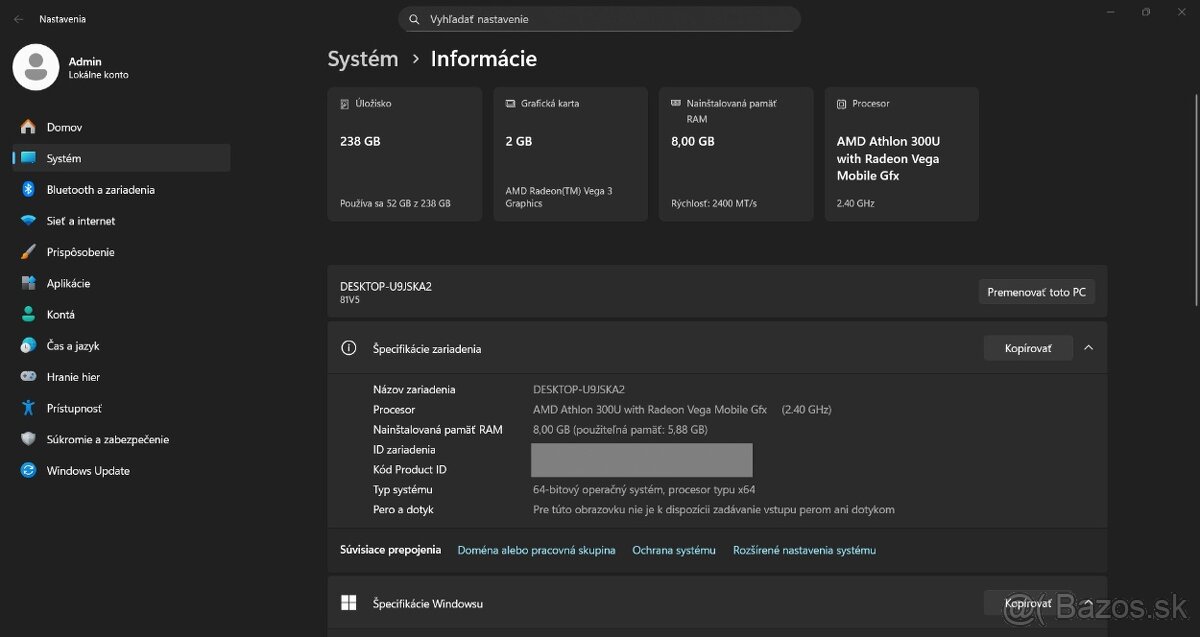The height and width of the screenshot is (637, 1200).
Task: Collapse the Špecifikácie zariadenia section
Action: coord(1088,348)
